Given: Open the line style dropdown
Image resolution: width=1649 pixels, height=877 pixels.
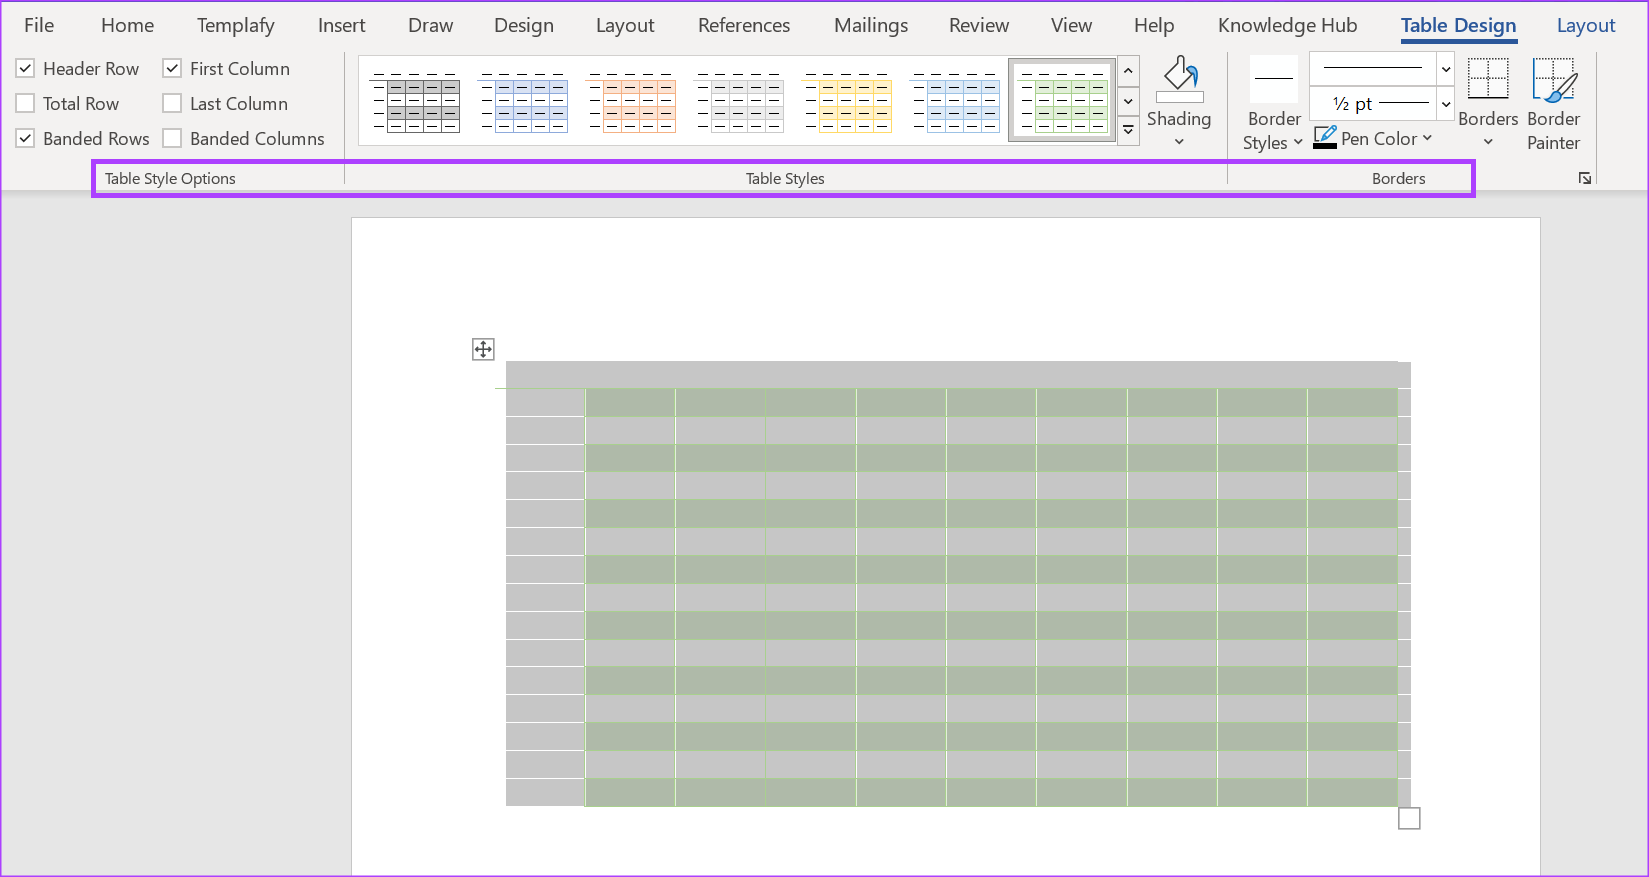Looking at the screenshot, I should tap(1445, 69).
